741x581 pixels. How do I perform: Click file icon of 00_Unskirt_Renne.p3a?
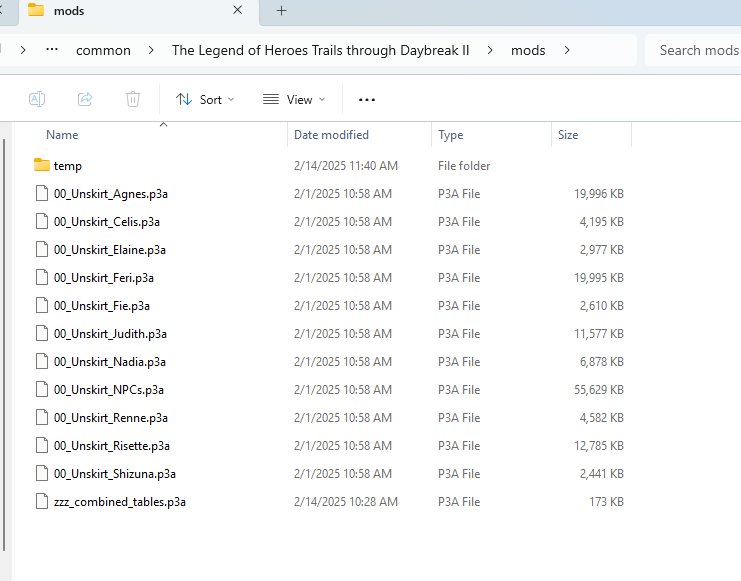42,417
